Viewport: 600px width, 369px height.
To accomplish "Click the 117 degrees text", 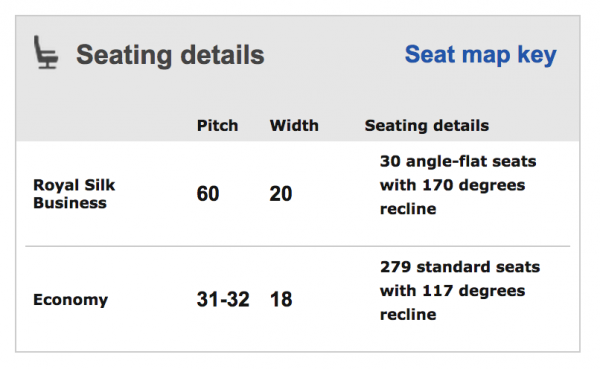I will point(474,291).
